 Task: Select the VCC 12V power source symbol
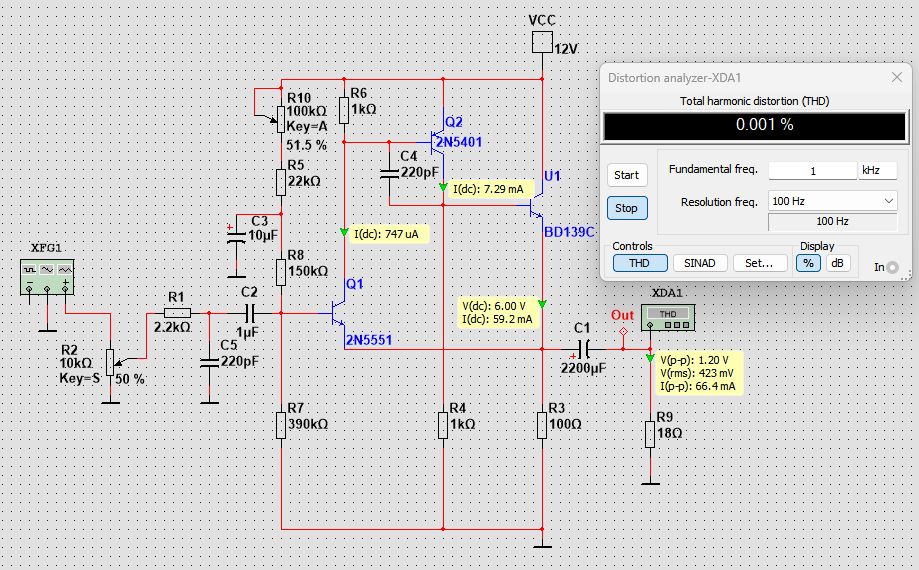(542, 42)
